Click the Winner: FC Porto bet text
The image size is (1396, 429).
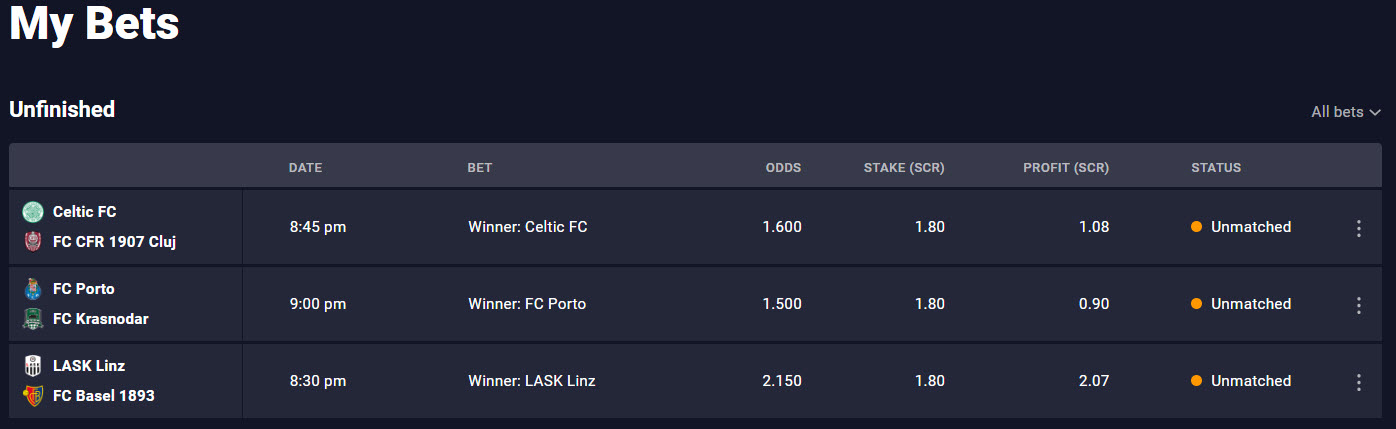pos(527,304)
